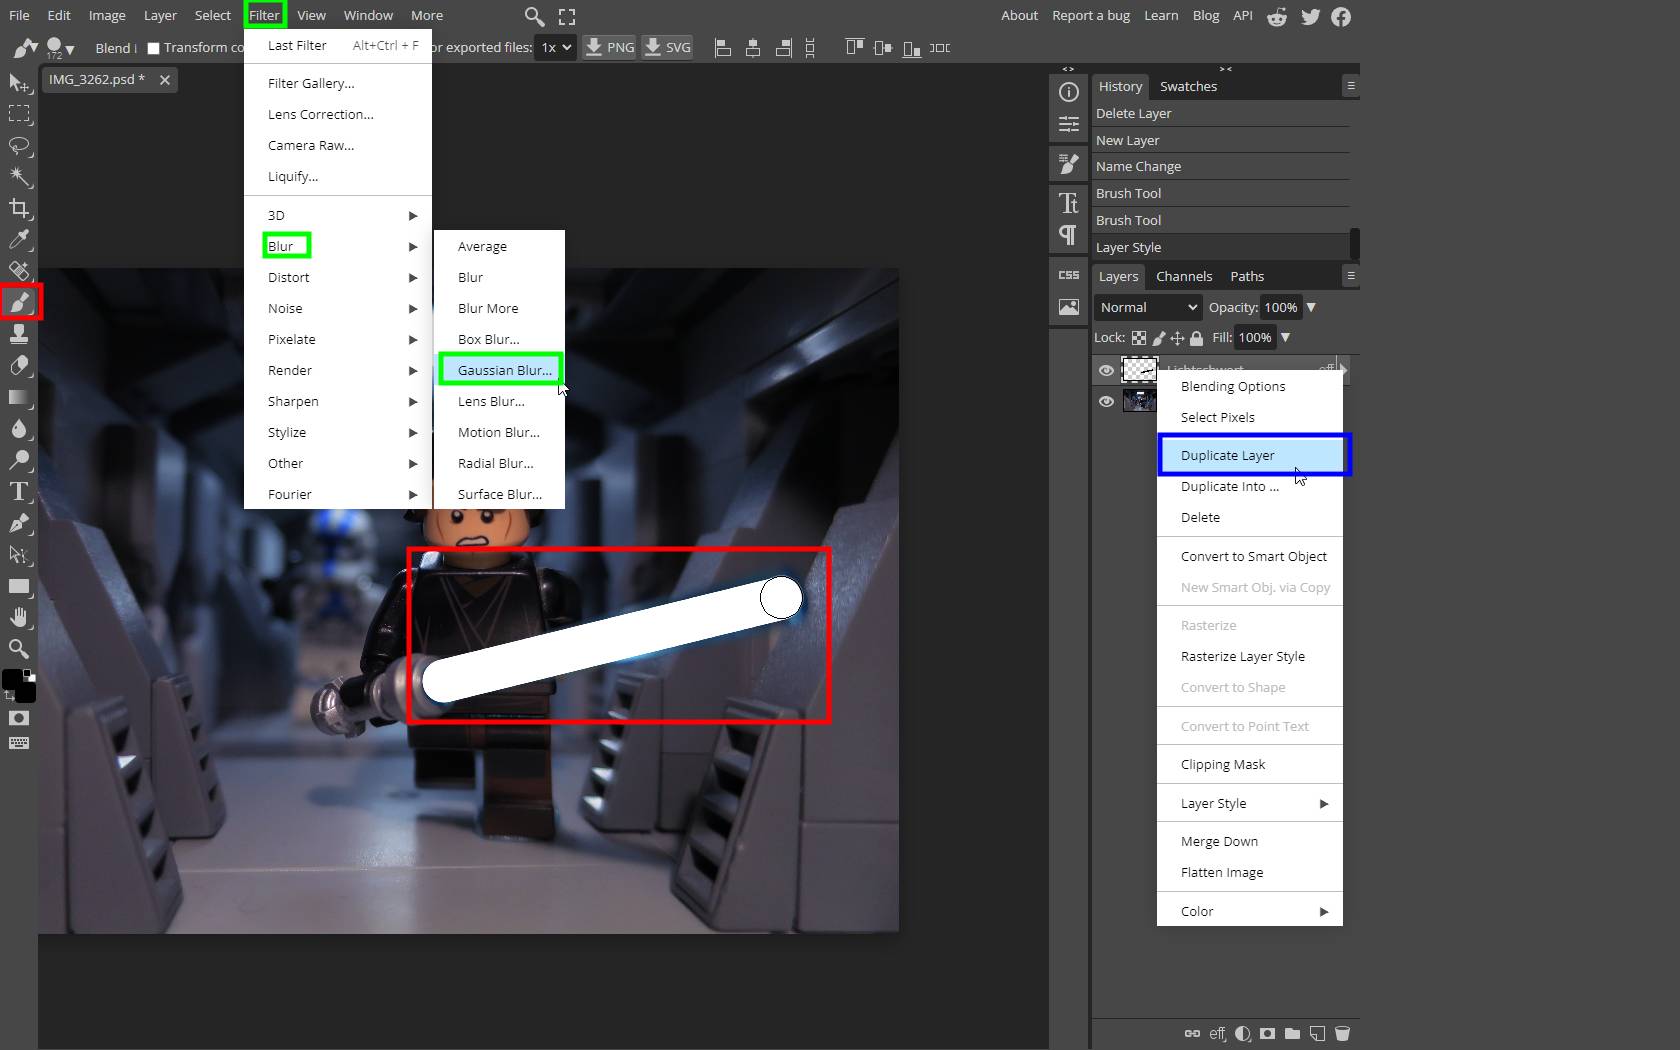Open the Brush settings panel icon

click(1069, 163)
